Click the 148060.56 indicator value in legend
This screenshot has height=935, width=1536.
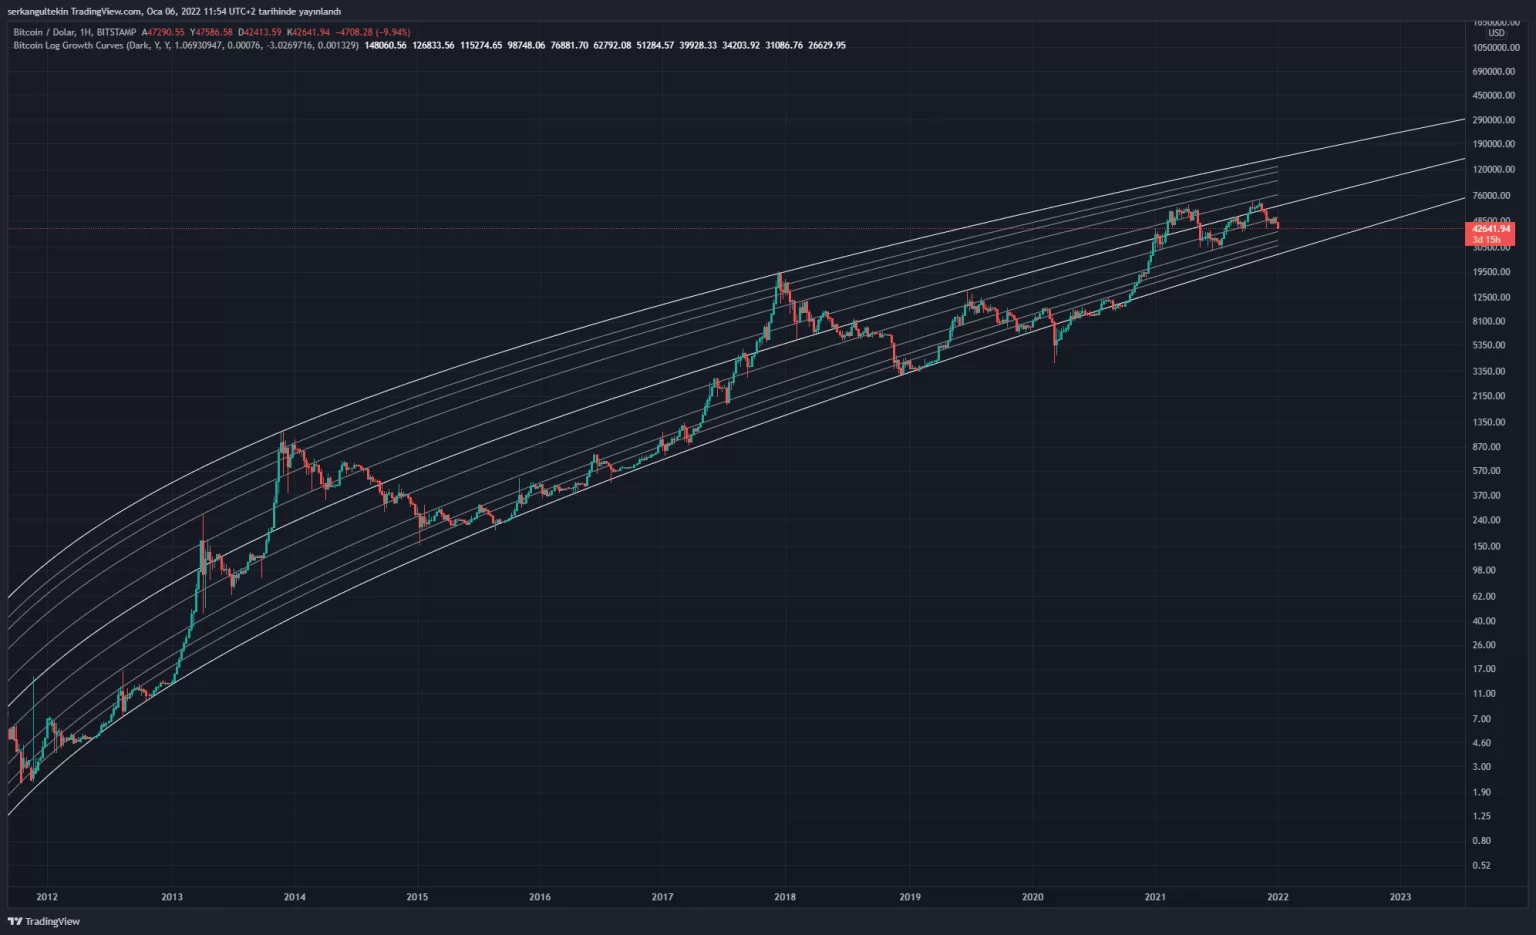tap(386, 45)
